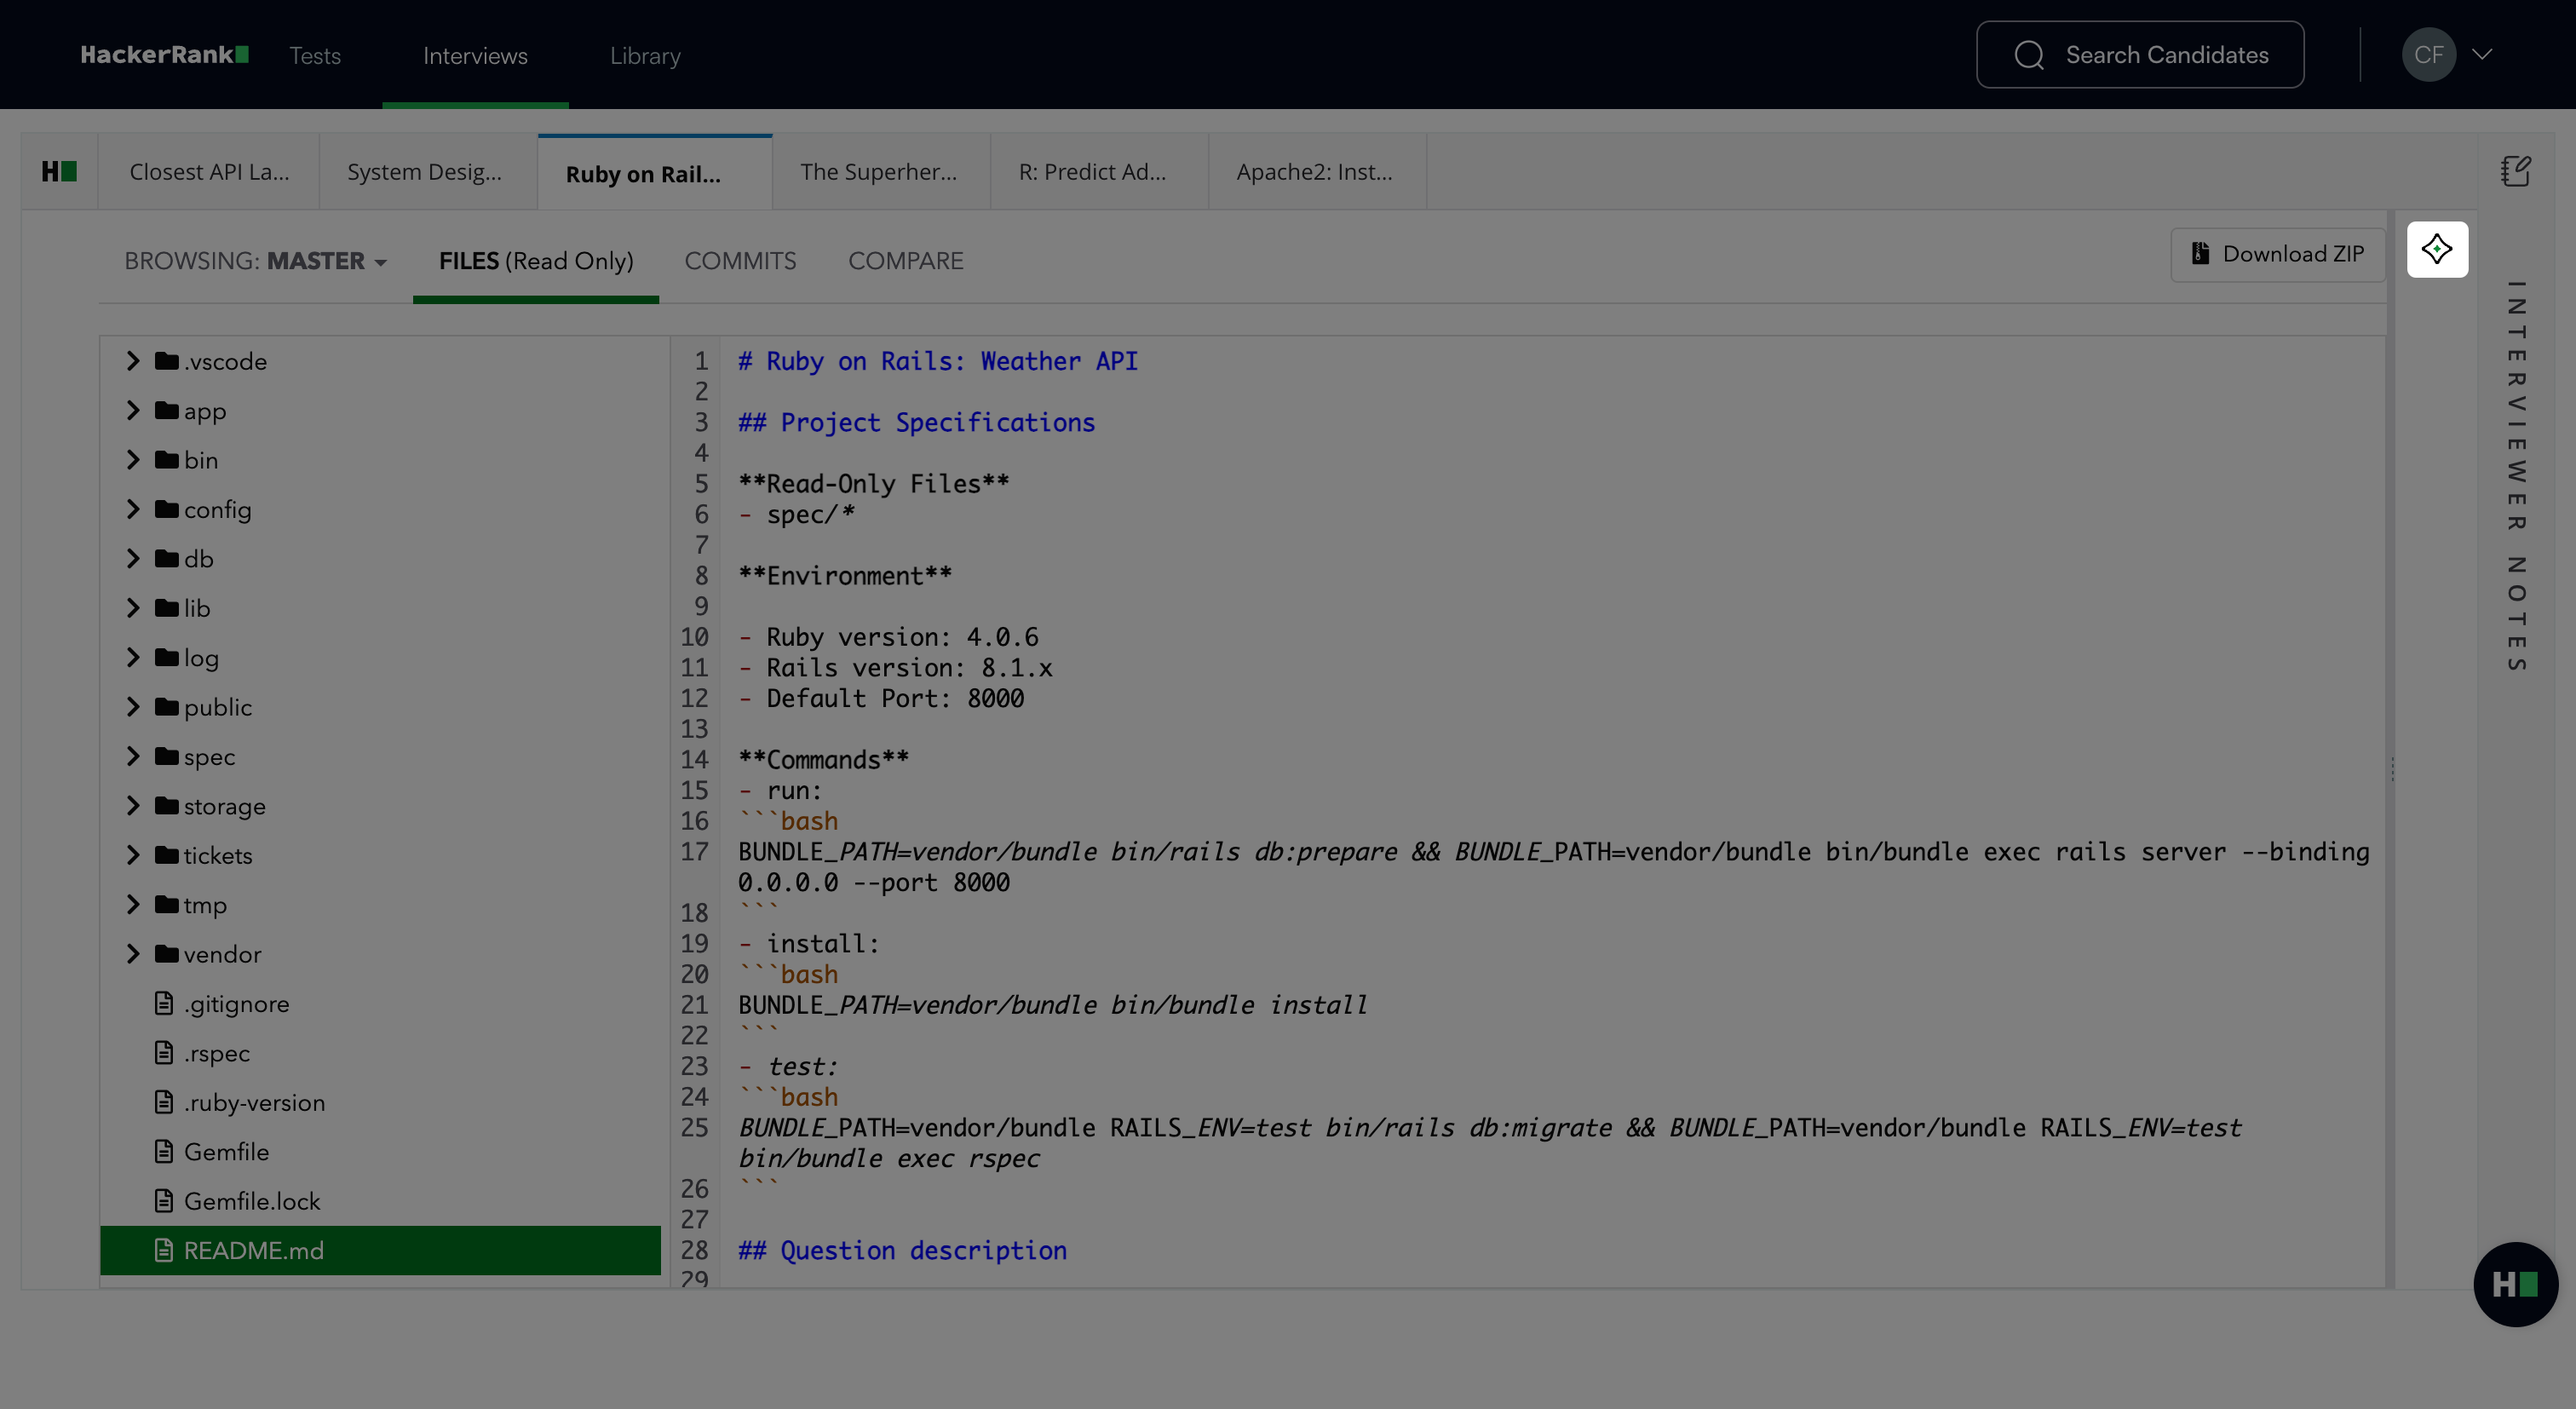Open the Tests page
This screenshot has width=2576, height=1409.
point(315,56)
